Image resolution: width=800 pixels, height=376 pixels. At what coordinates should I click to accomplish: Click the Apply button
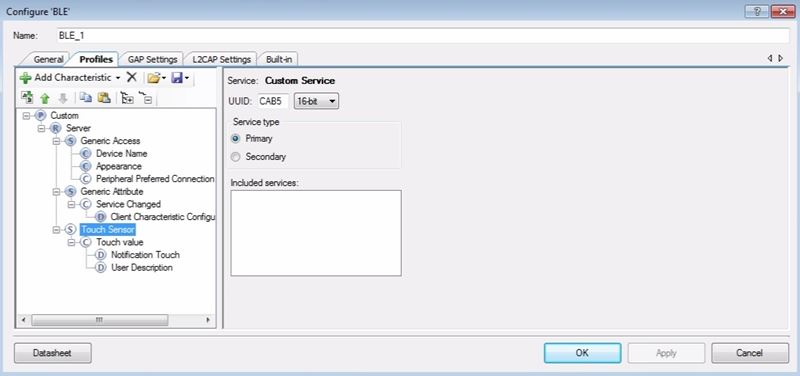666,353
